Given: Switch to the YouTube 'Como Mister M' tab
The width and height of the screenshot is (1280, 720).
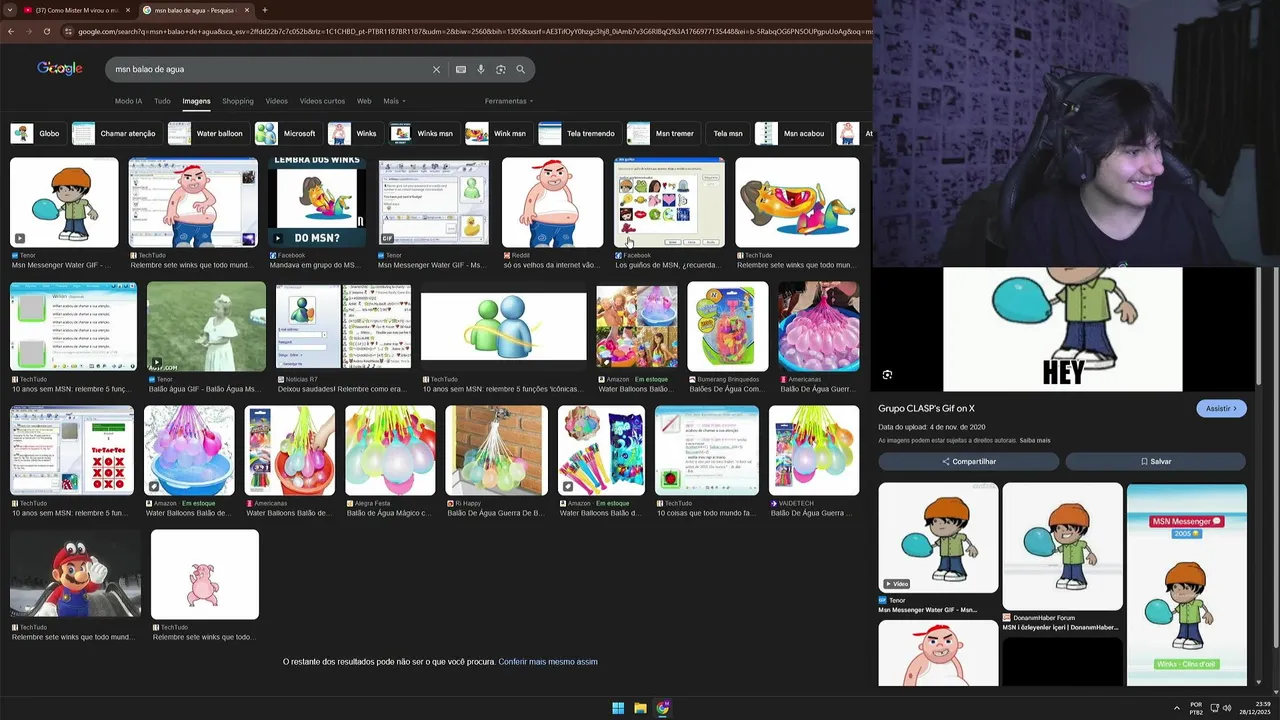Looking at the screenshot, I should (x=76, y=10).
